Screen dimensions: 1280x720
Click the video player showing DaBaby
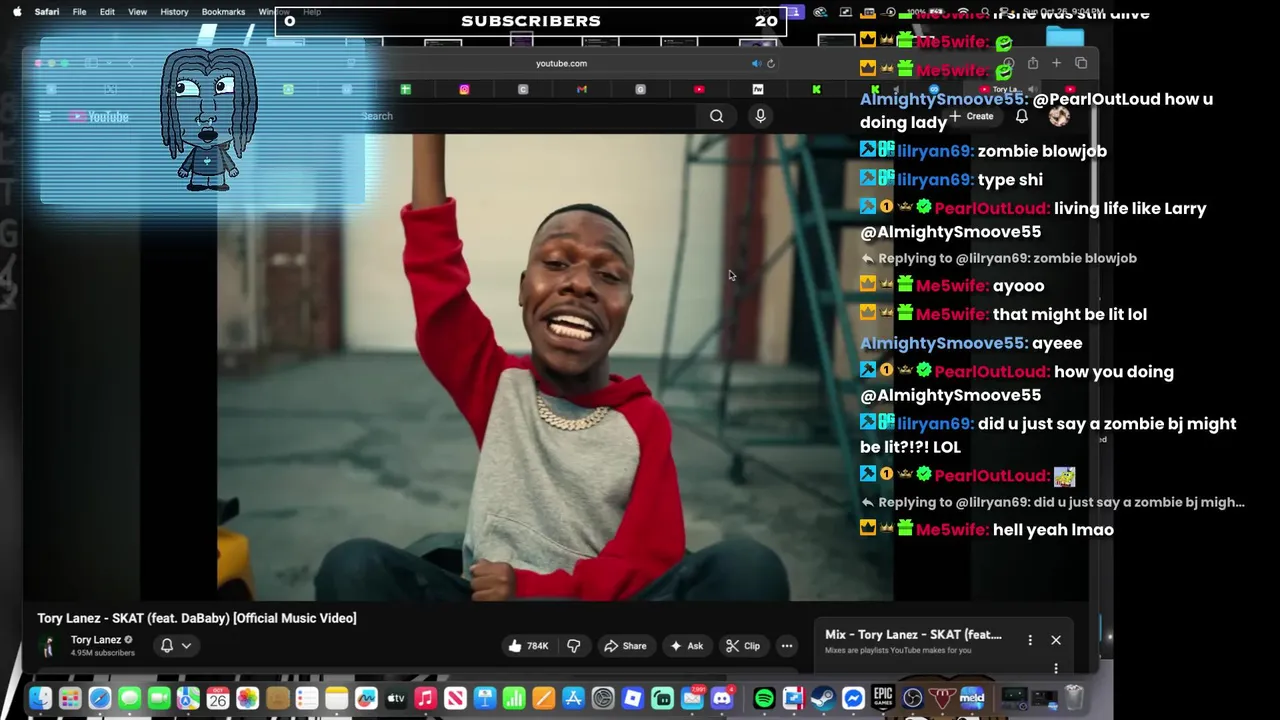pyautogui.click(x=555, y=367)
